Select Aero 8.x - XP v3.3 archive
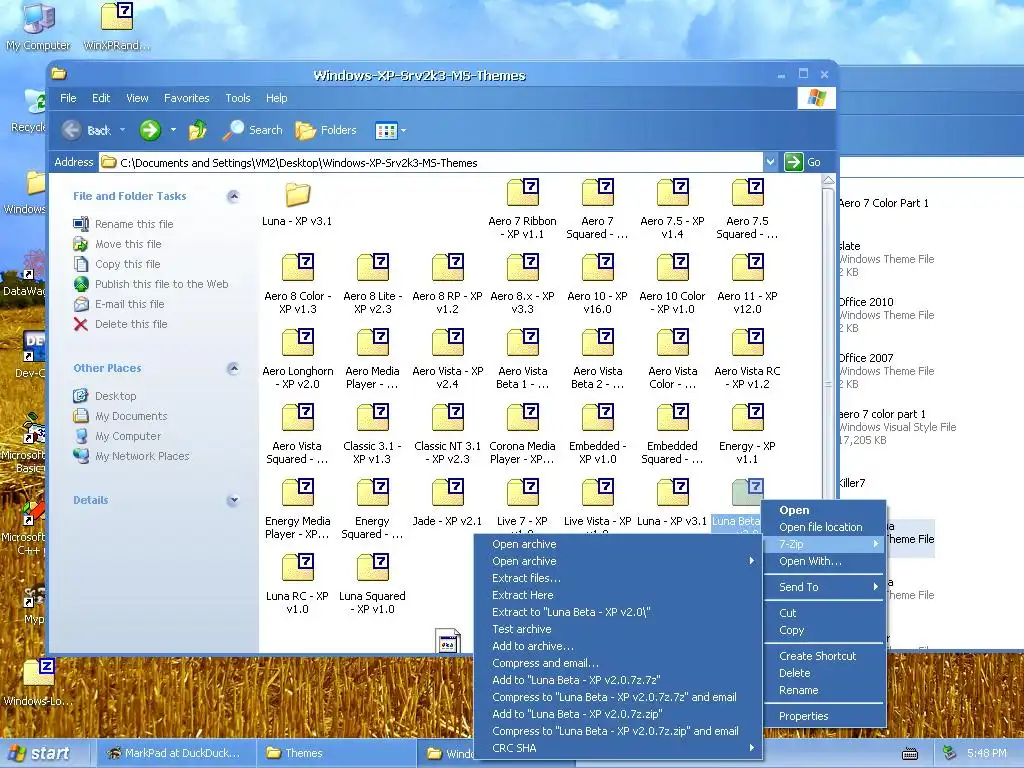 click(x=522, y=284)
